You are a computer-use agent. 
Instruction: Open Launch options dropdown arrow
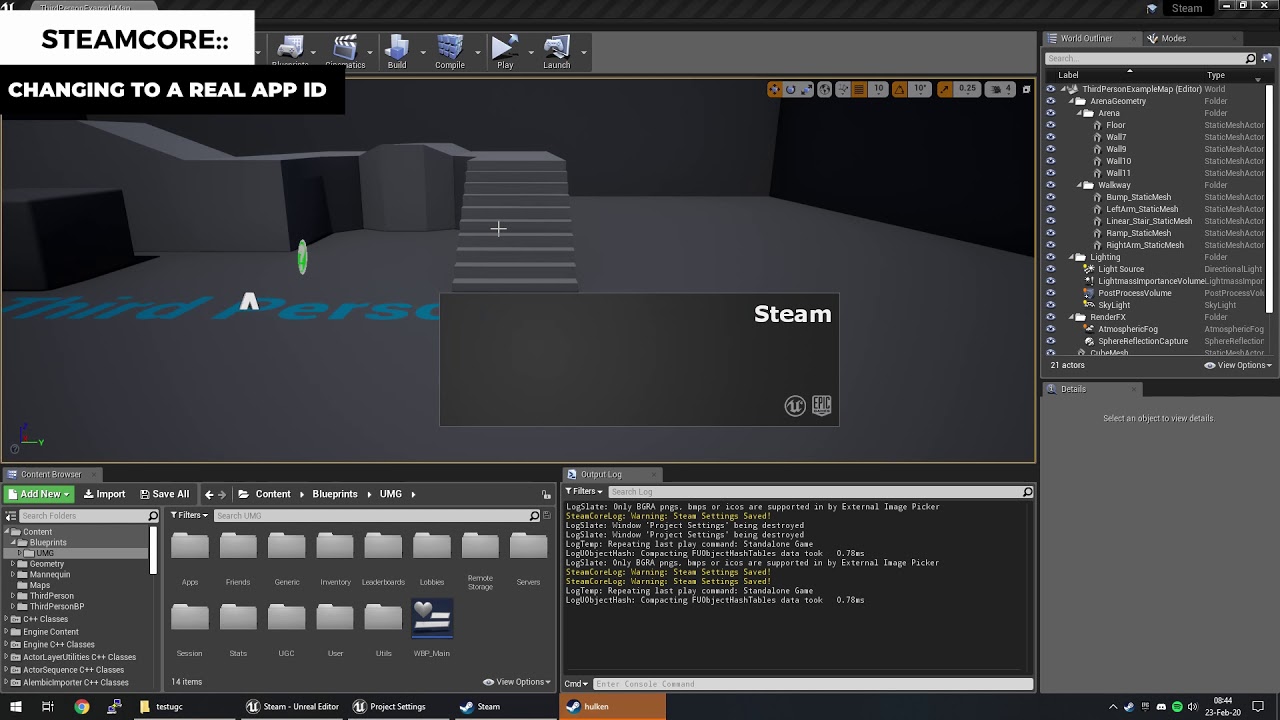pyautogui.click(x=584, y=52)
